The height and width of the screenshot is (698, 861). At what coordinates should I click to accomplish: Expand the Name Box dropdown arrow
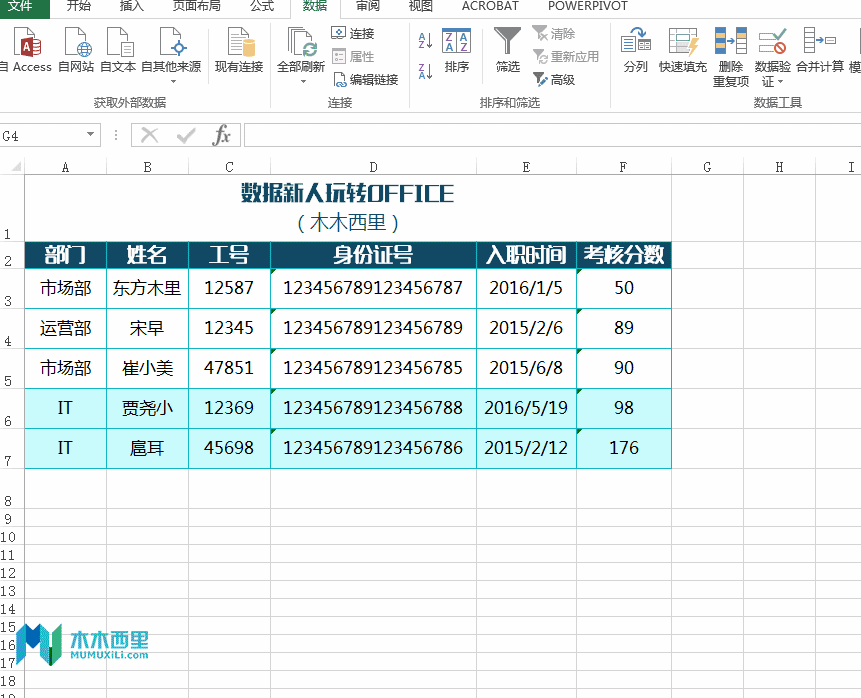(x=91, y=135)
